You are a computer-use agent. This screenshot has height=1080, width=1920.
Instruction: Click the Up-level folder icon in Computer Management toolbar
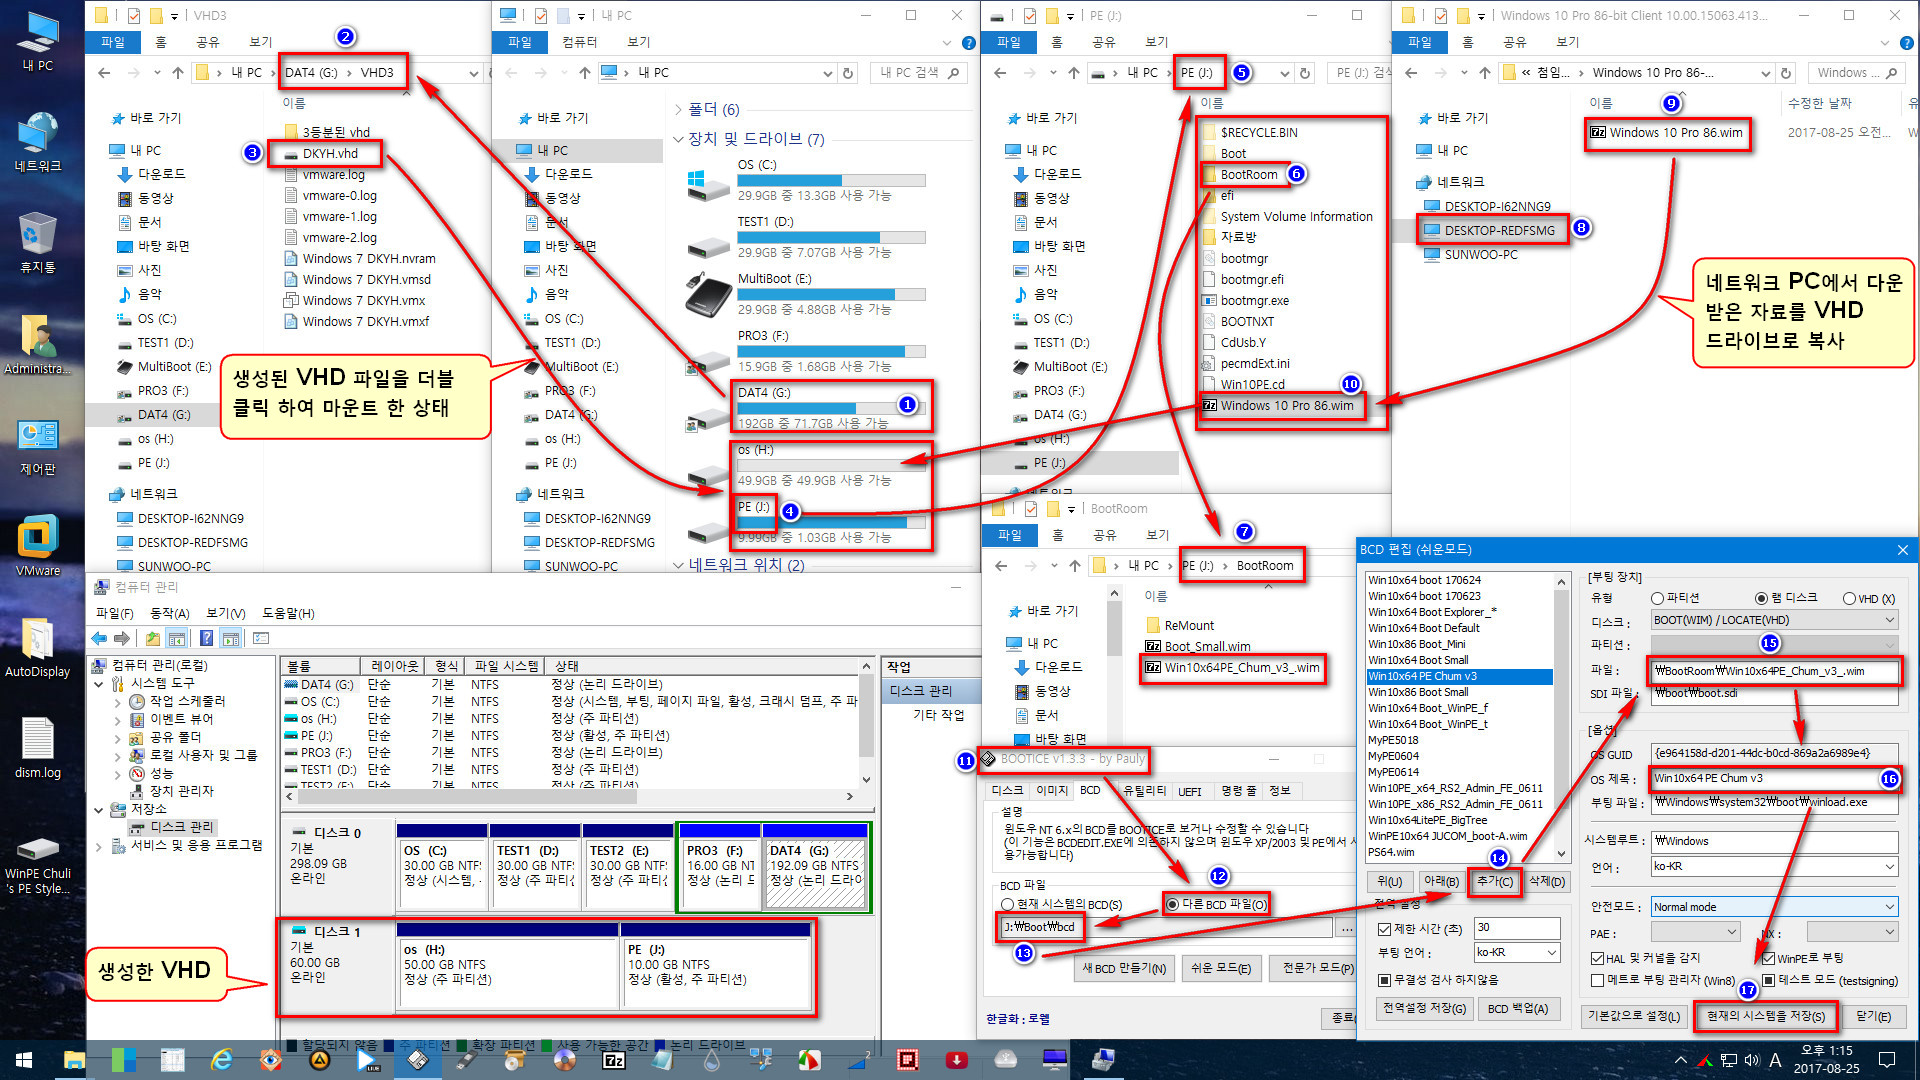point(152,638)
